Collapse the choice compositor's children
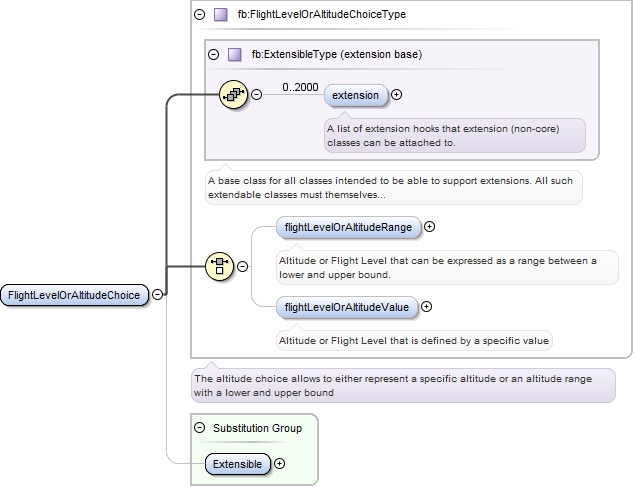The width and height of the screenshot is (634, 487). click(x=242, y=266)
